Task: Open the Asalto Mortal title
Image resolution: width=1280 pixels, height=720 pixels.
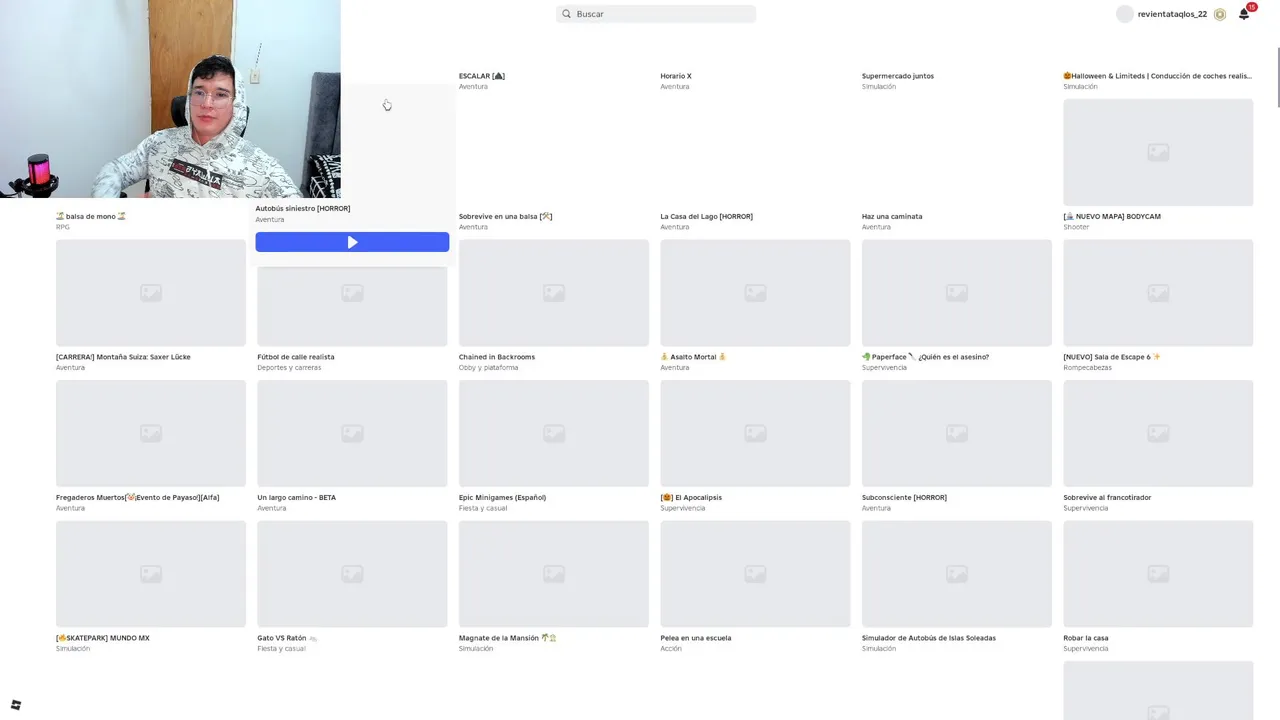Action: pos(693,357)
